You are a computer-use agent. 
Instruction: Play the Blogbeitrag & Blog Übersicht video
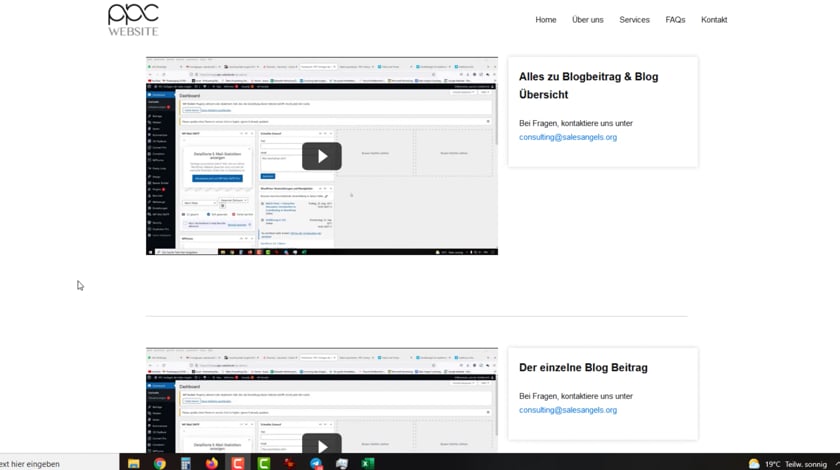[x=321, y=156]
